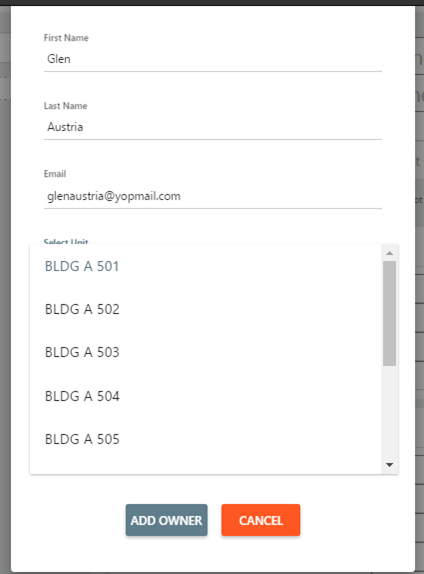The height and width of the screenshot is (574, 424).
Task: Select the BLDG A 504 option
Action: 205,396
